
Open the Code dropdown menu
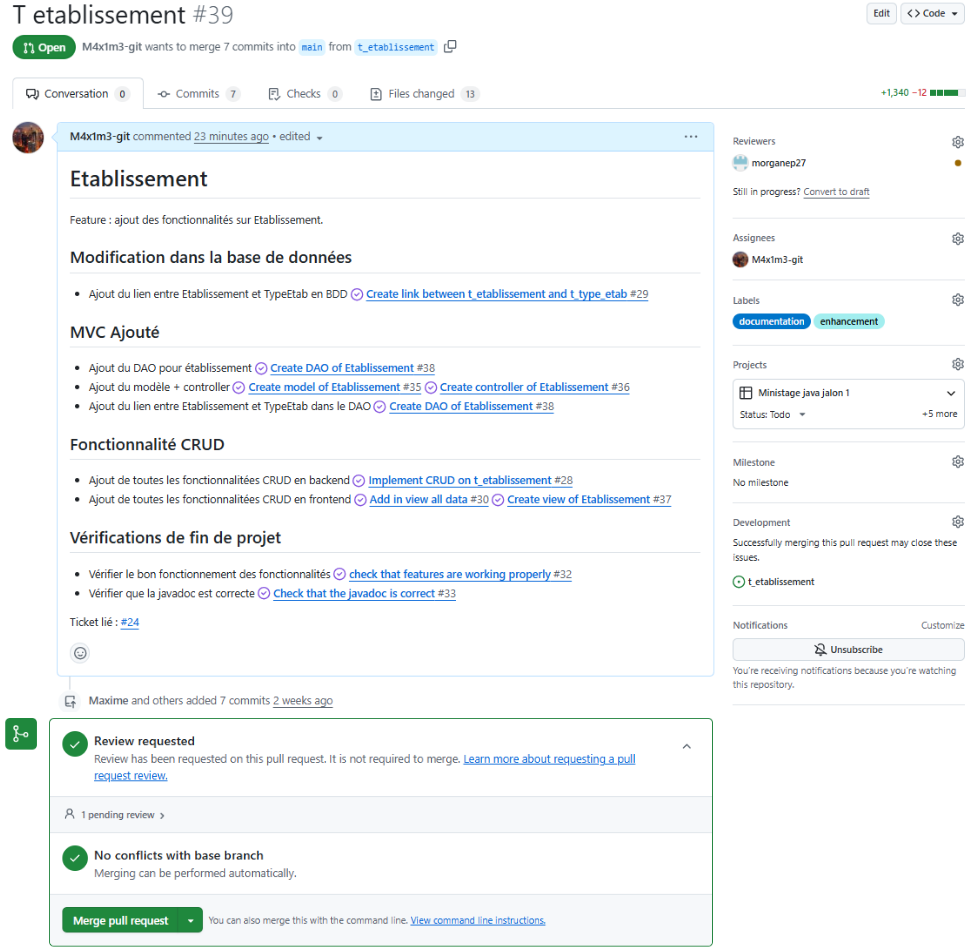931,13
